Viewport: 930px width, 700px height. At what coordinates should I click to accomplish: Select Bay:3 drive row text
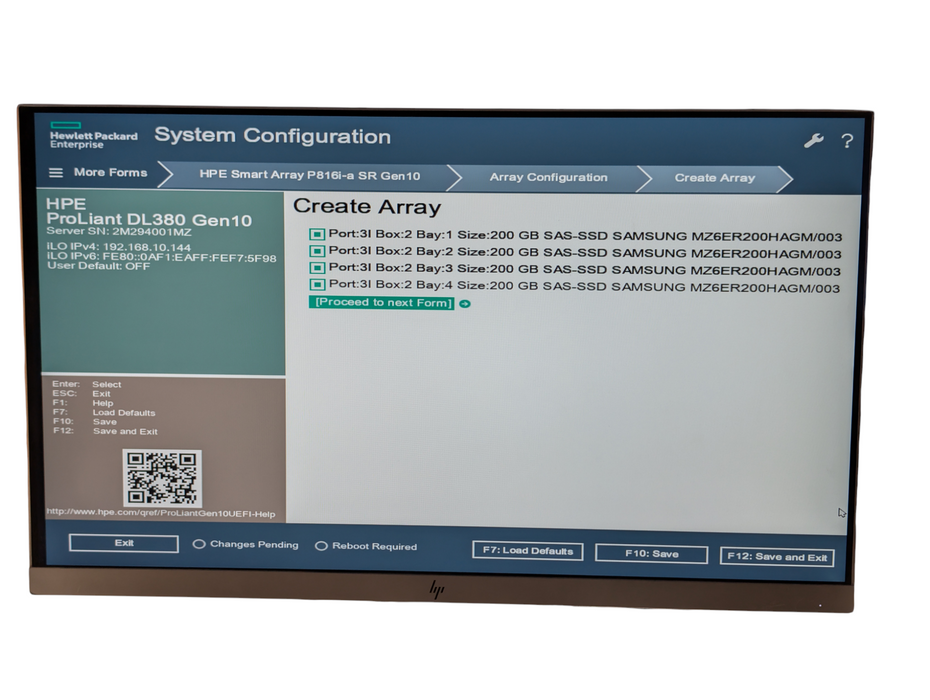click(x=585, y=269)
